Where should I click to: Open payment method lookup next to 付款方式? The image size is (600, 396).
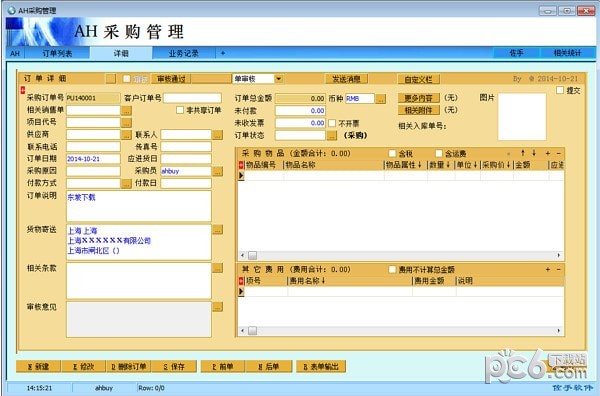127,184
